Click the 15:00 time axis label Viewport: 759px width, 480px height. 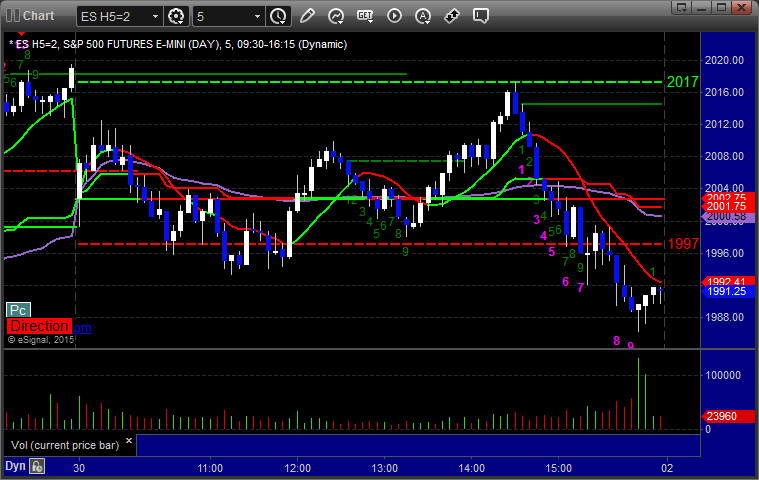[x=559, y=468]
